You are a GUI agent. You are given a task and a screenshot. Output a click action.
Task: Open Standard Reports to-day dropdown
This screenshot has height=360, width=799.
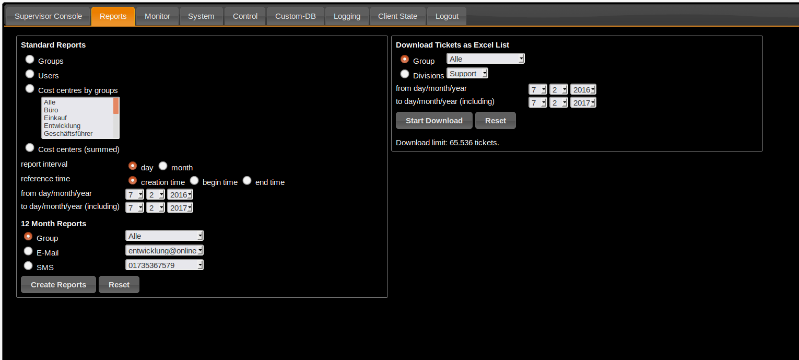(x=135, y=208)
